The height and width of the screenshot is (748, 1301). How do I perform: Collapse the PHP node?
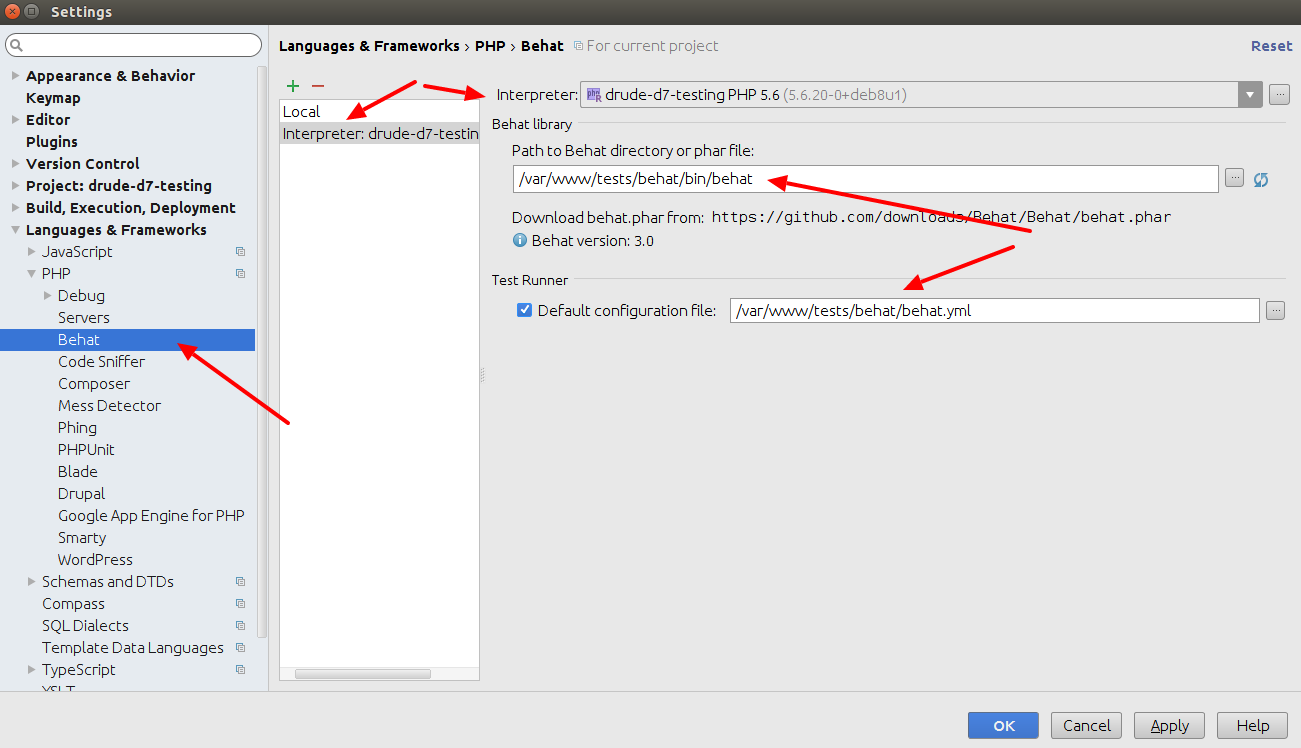[x=31, y=274]
